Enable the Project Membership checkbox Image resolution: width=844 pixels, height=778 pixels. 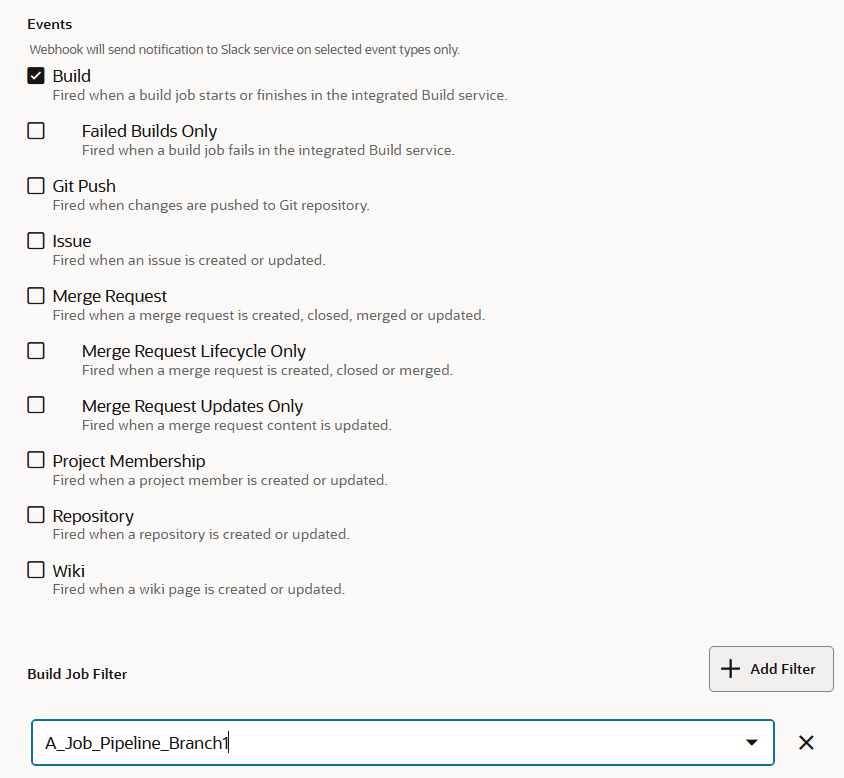(x=36, y=460)
